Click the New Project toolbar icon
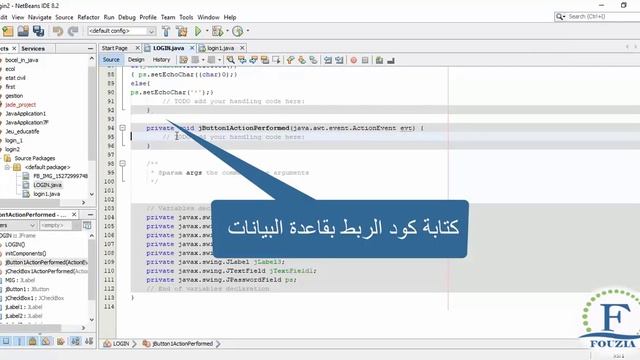640x360 pixels. click(x=8, y=31)
